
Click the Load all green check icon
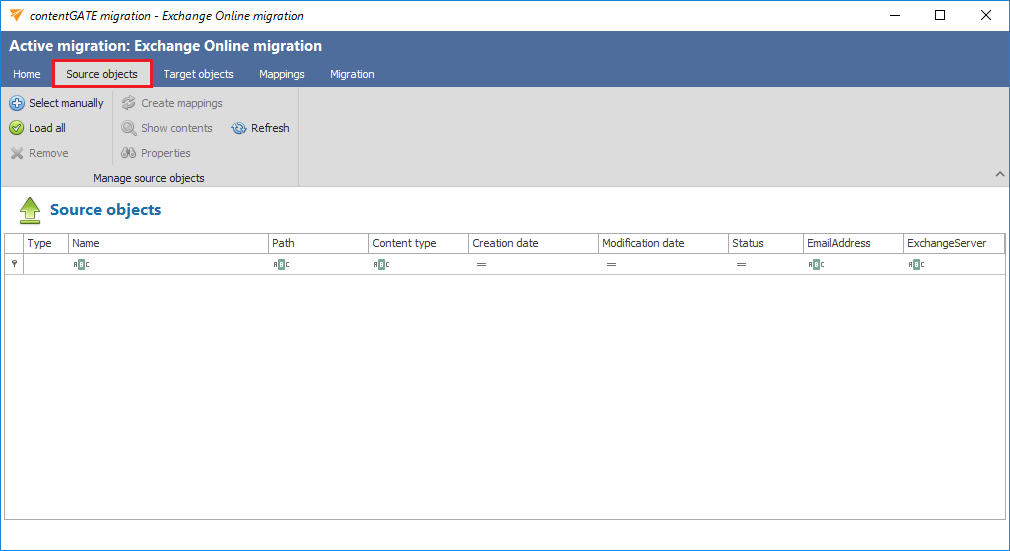(x=17, y=128)
